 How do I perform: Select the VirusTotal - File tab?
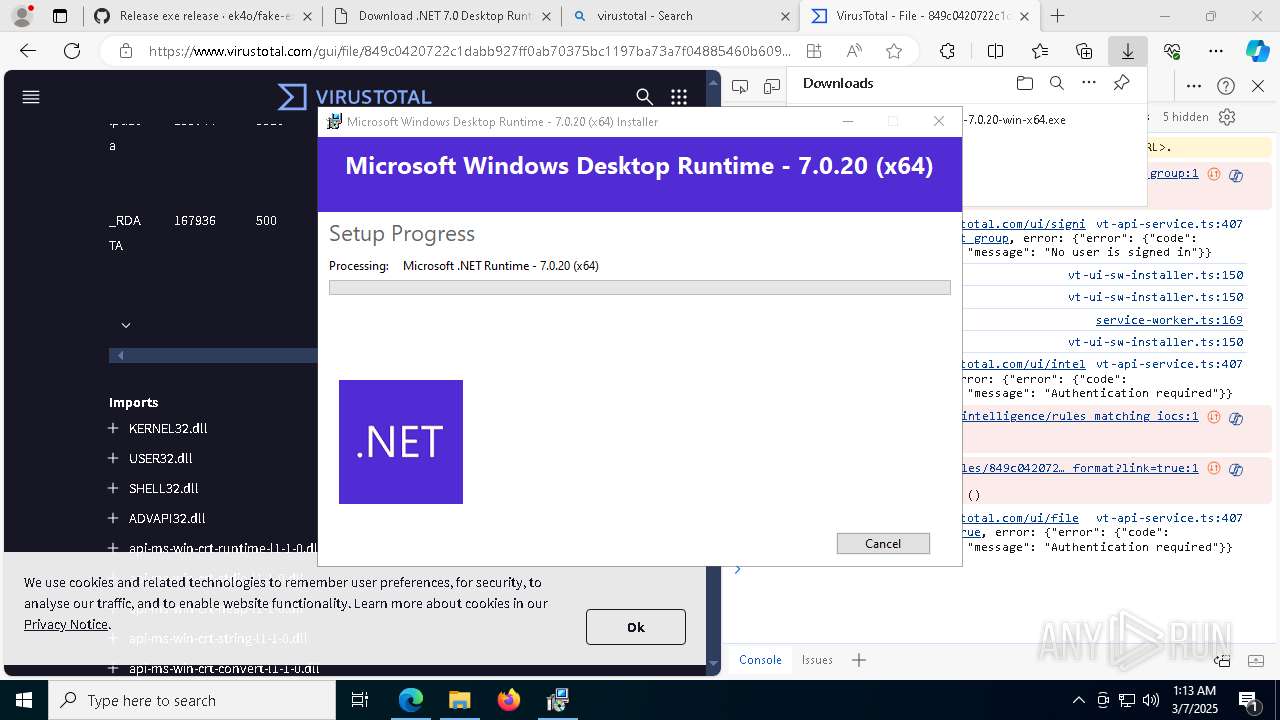918,16
